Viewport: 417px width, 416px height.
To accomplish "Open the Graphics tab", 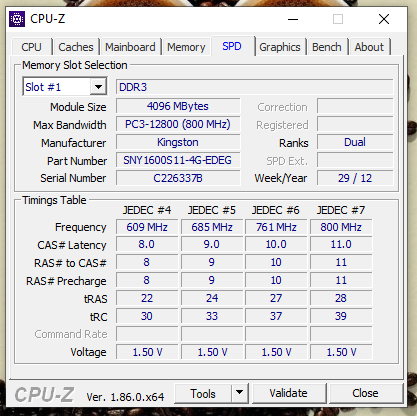I will [x=280, y=47].
